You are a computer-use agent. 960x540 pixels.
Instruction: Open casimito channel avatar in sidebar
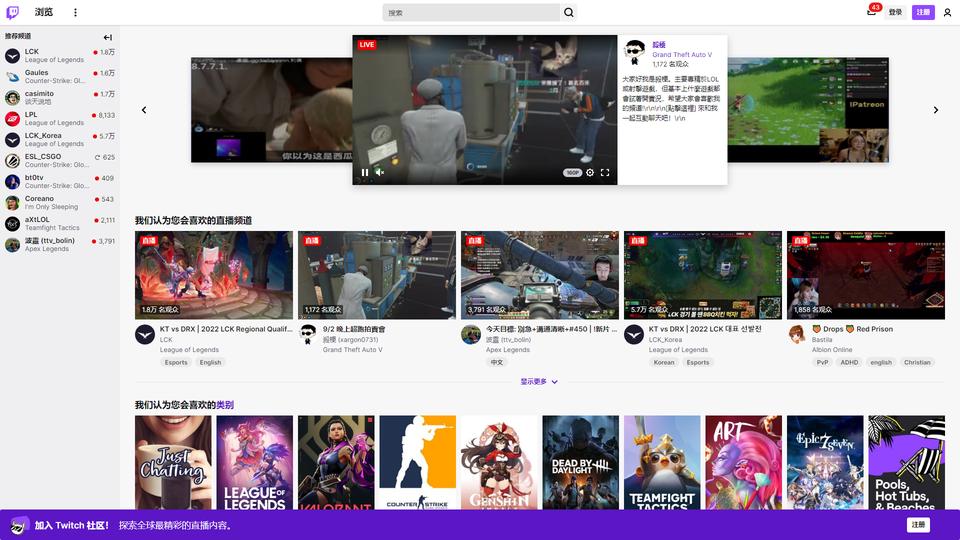tap(12, 98)
